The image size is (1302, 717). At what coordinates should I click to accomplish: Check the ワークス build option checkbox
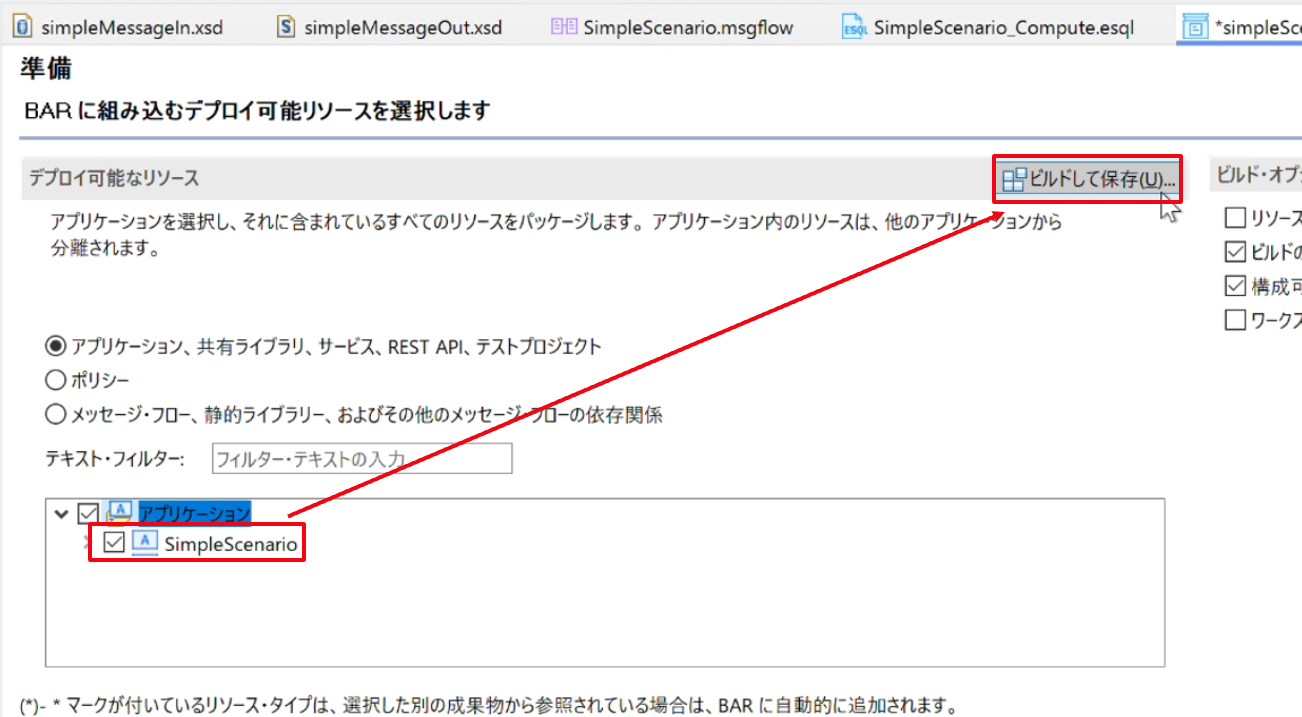[1235, 320]
